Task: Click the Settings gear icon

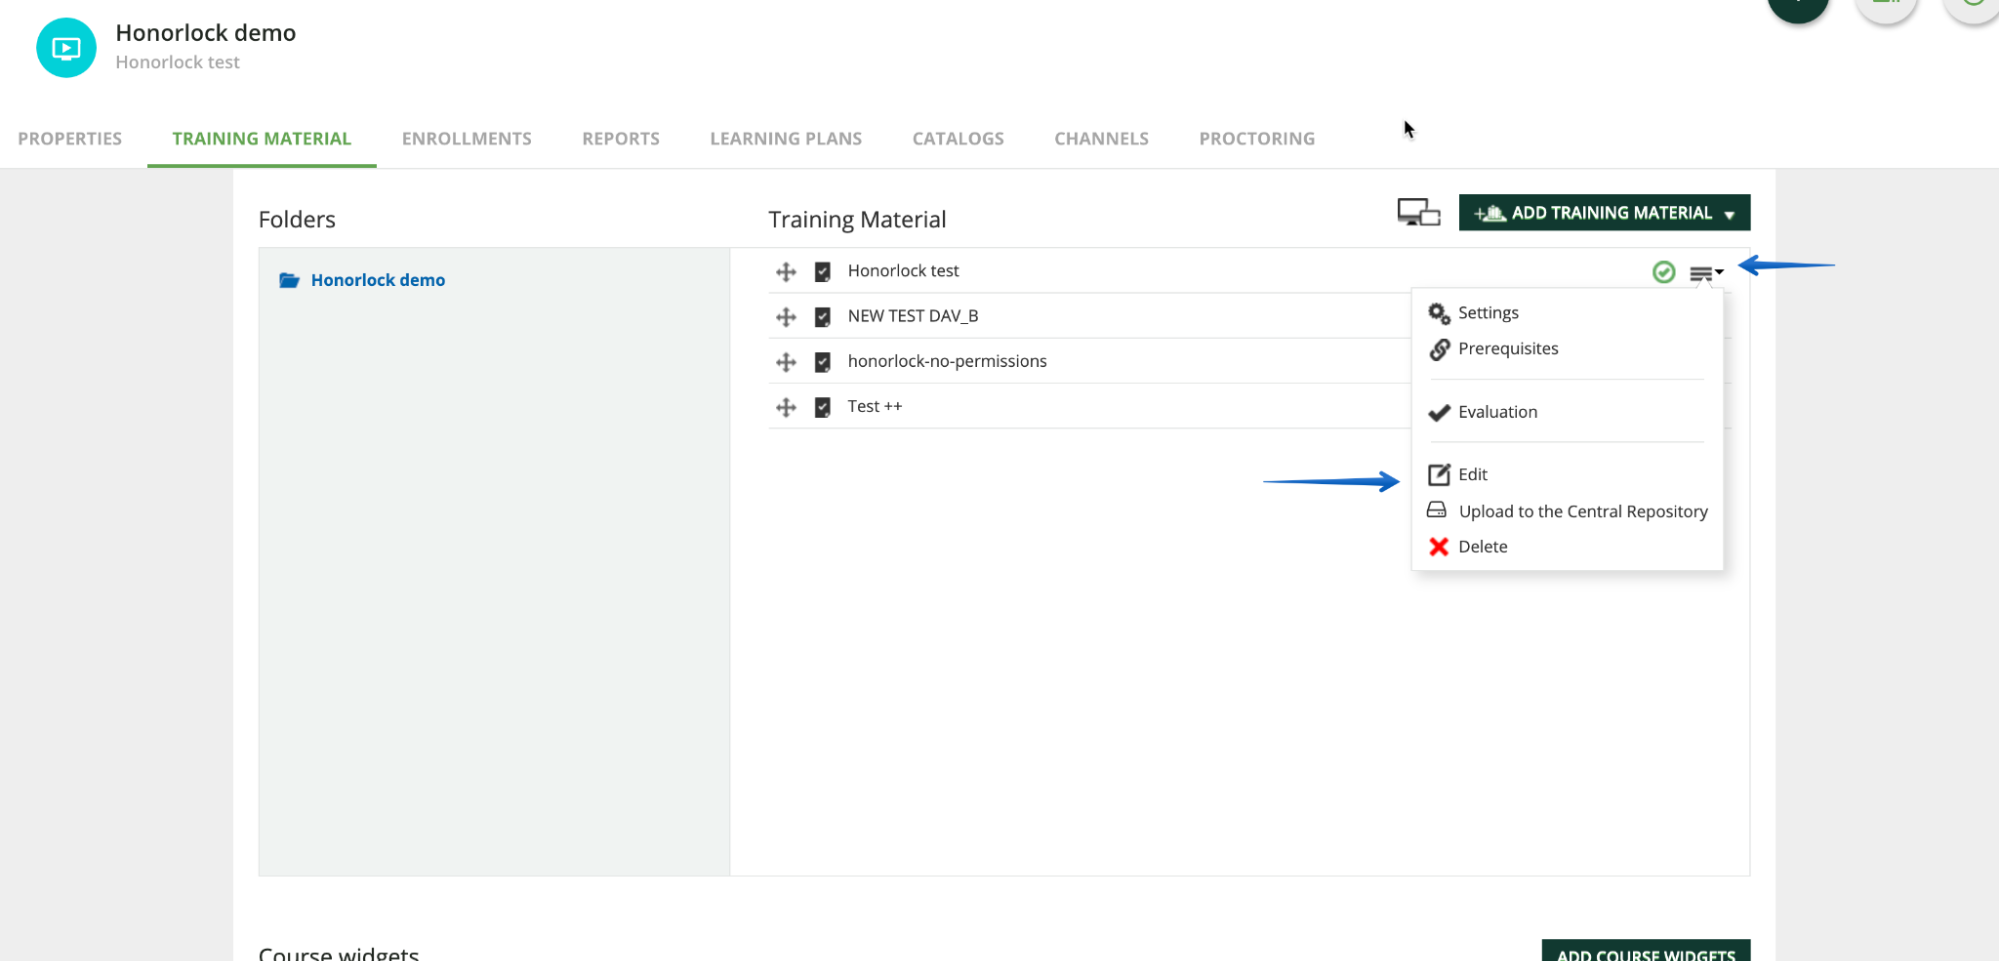Action: [x=1439, y=314]
